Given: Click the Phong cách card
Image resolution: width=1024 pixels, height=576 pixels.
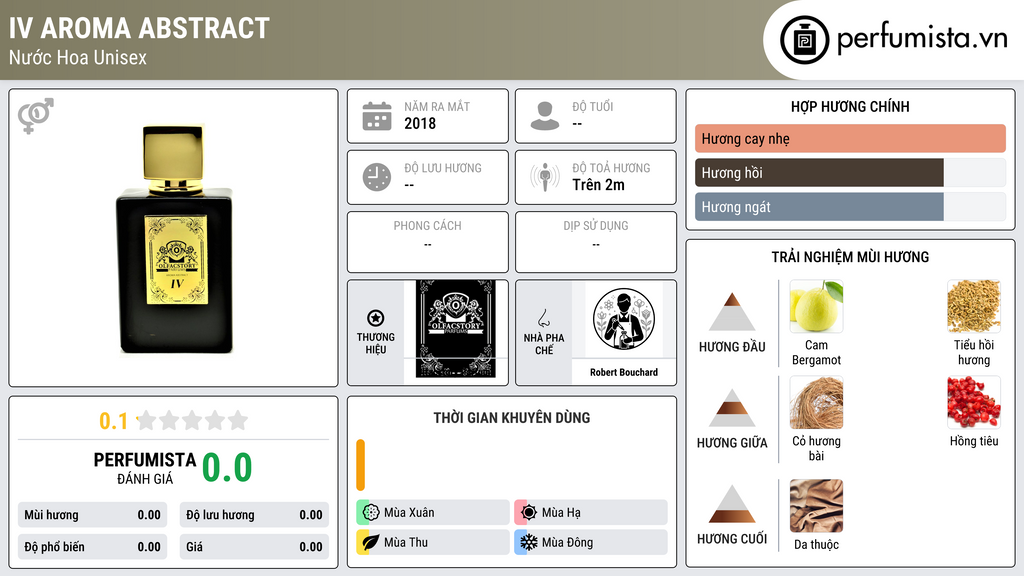Looking at the screenshot, I should [x=428, y=242].
